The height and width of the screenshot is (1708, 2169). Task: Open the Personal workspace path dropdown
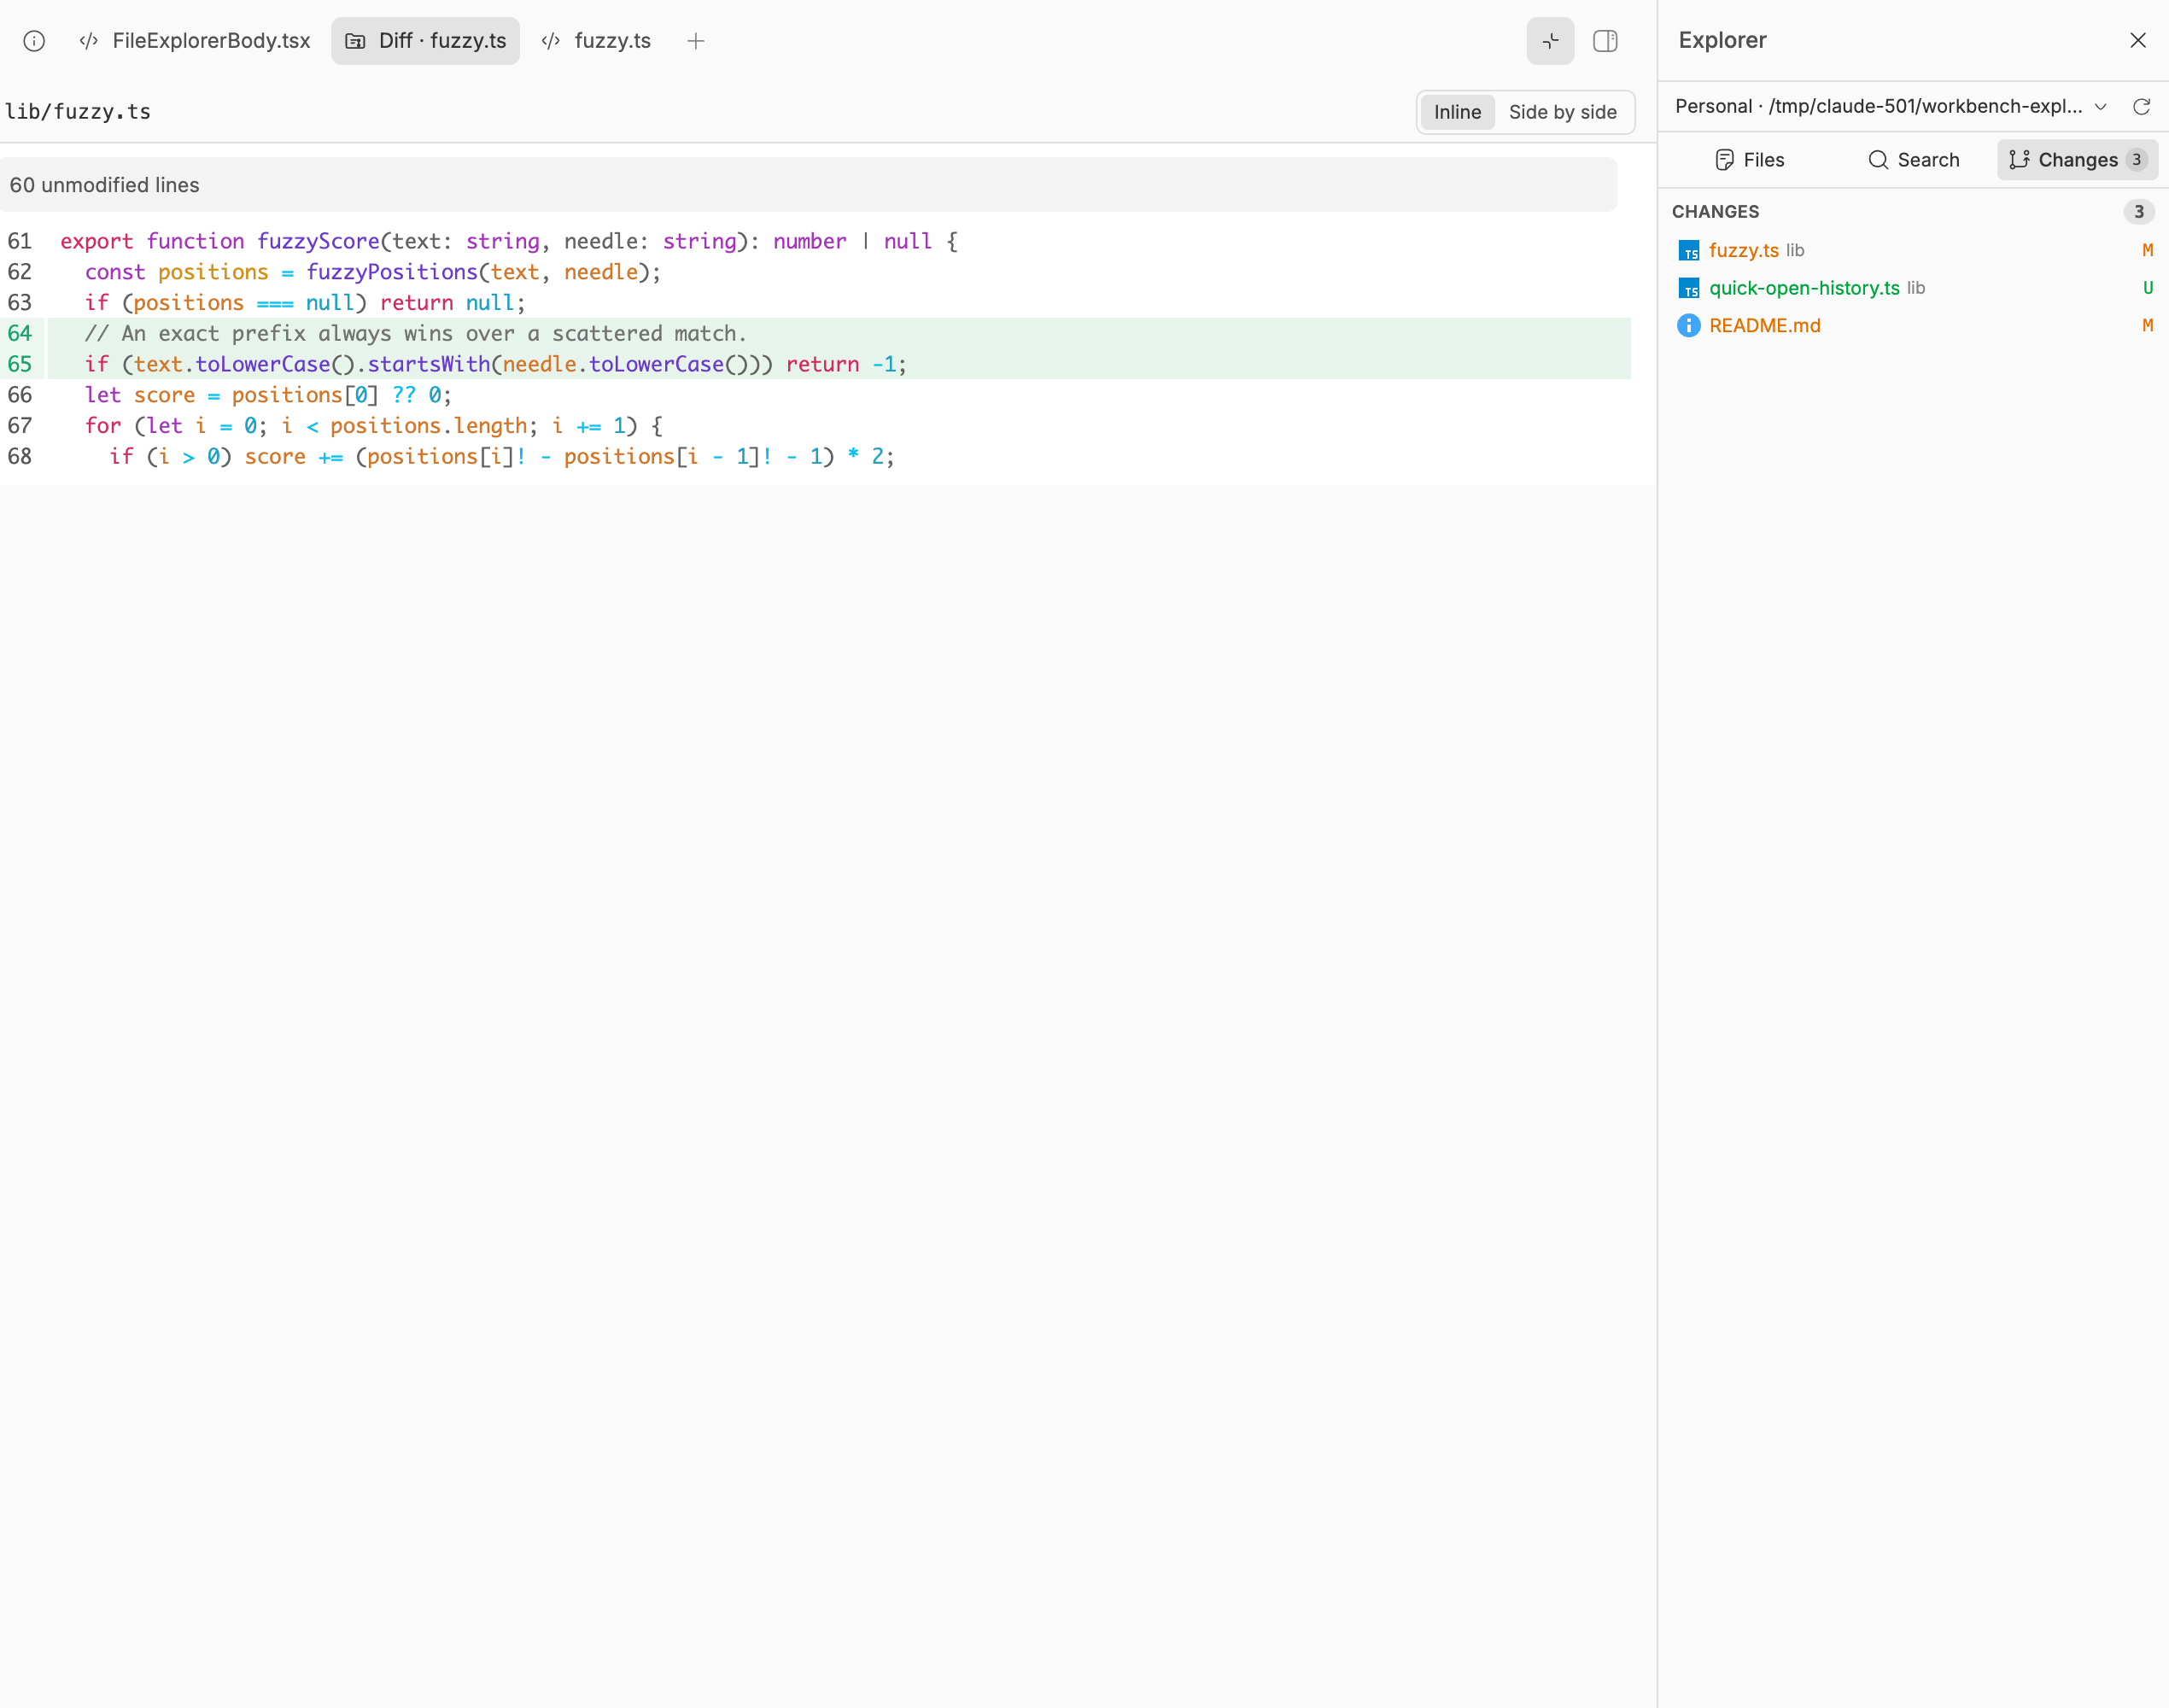(1891, 106)
